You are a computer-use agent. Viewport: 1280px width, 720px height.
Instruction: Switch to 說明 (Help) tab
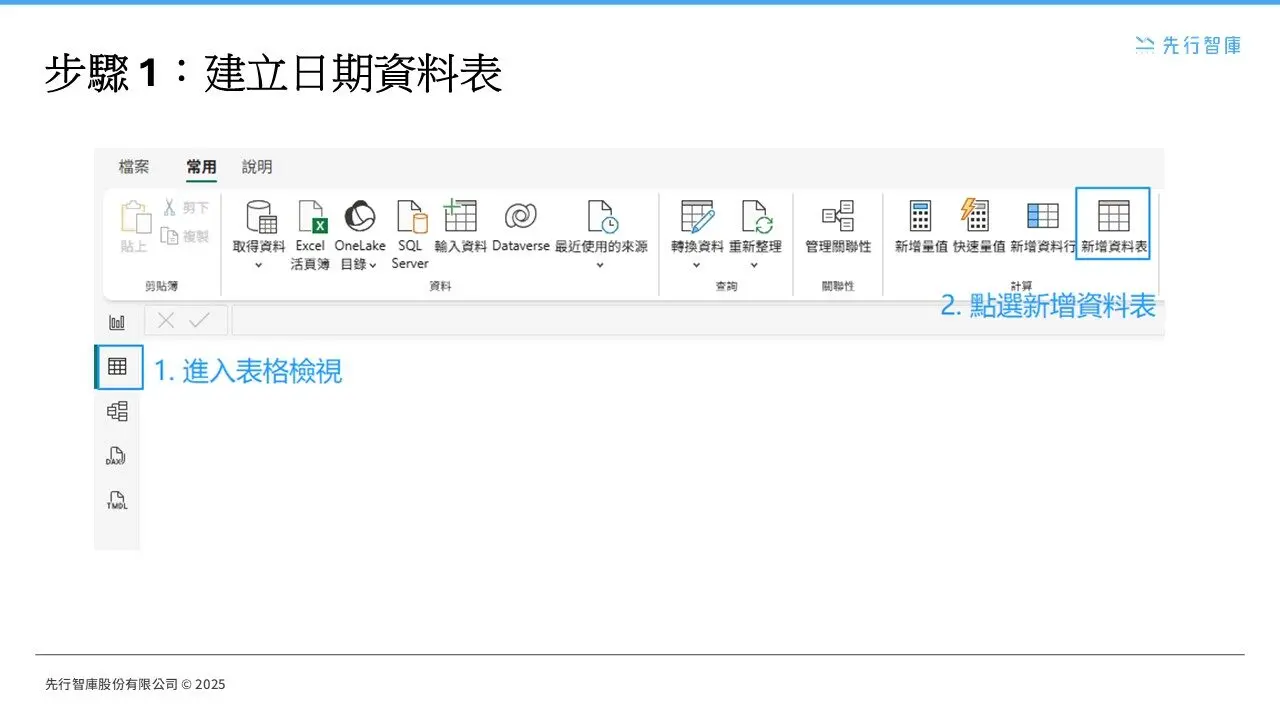(257, 167)
